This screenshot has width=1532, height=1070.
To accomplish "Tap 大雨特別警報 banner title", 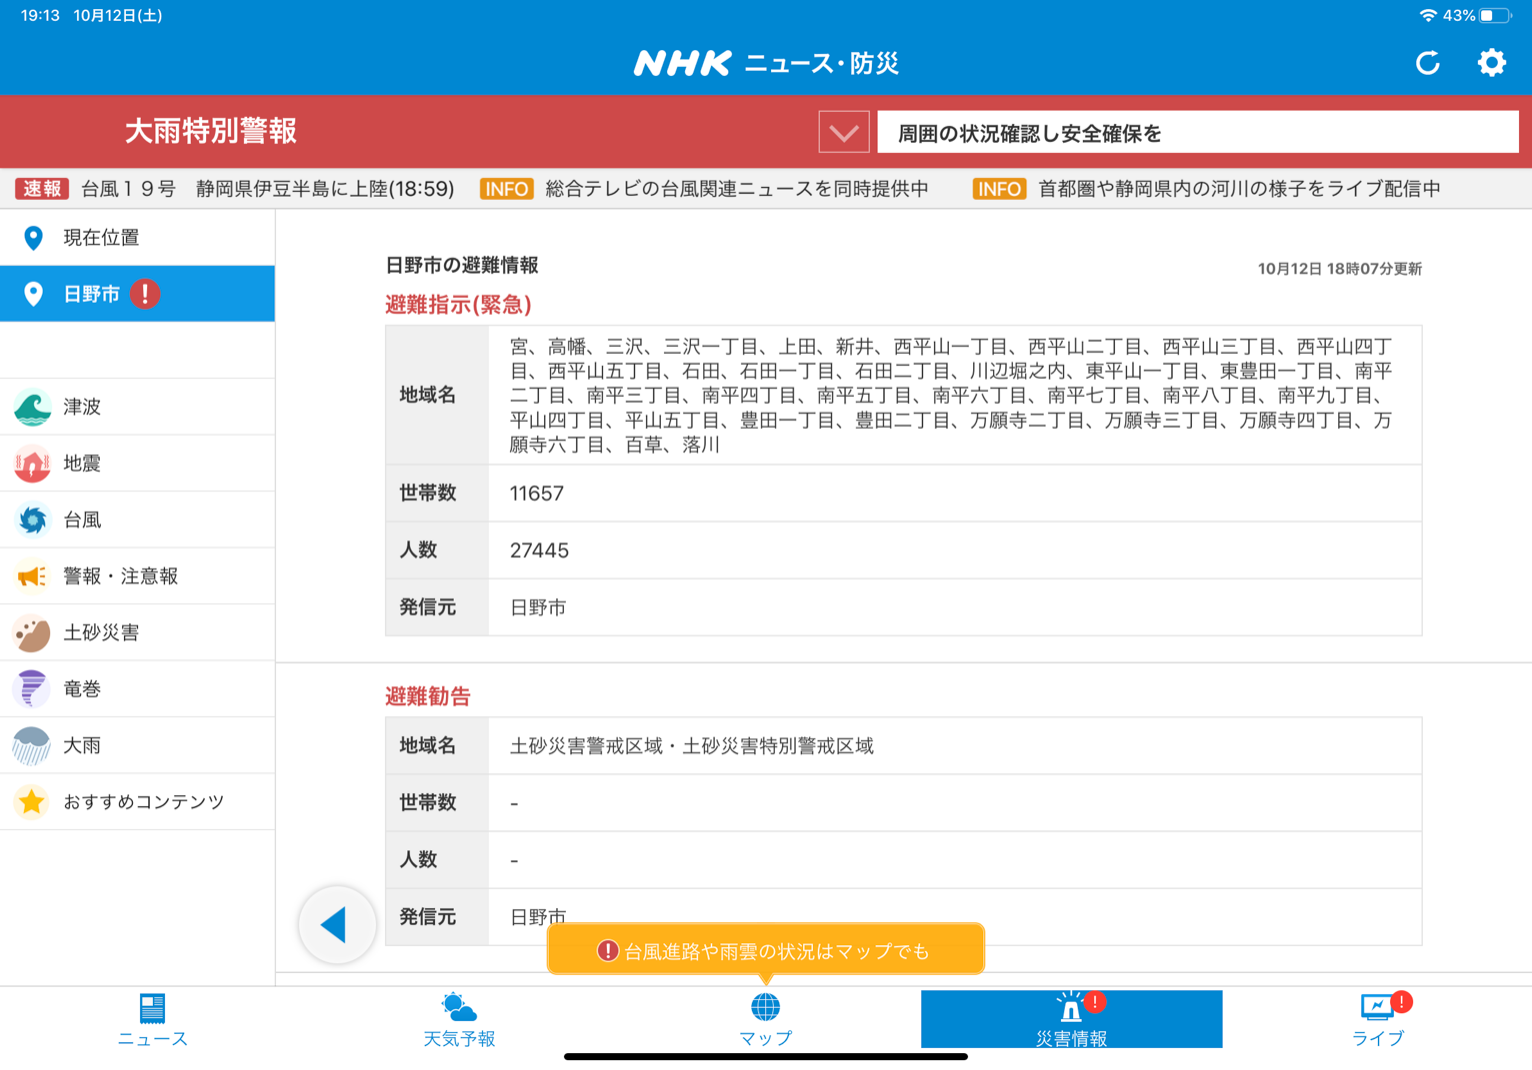I will coord(210,131).
